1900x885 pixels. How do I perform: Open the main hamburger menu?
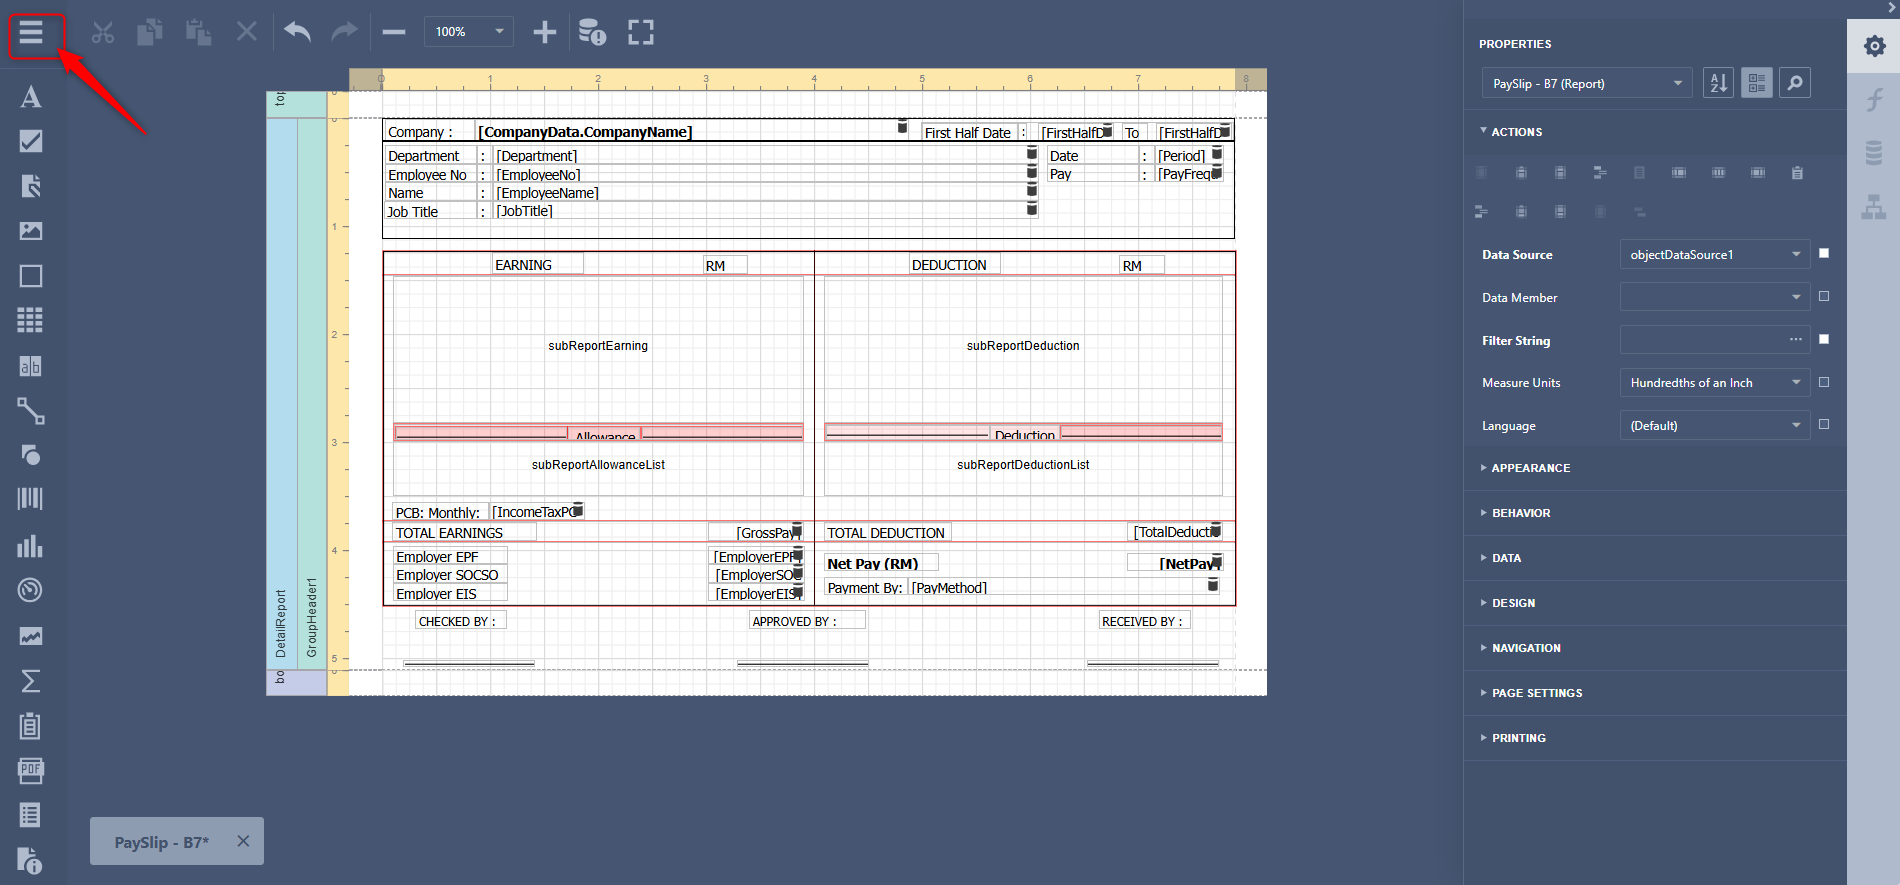(31, 32)
